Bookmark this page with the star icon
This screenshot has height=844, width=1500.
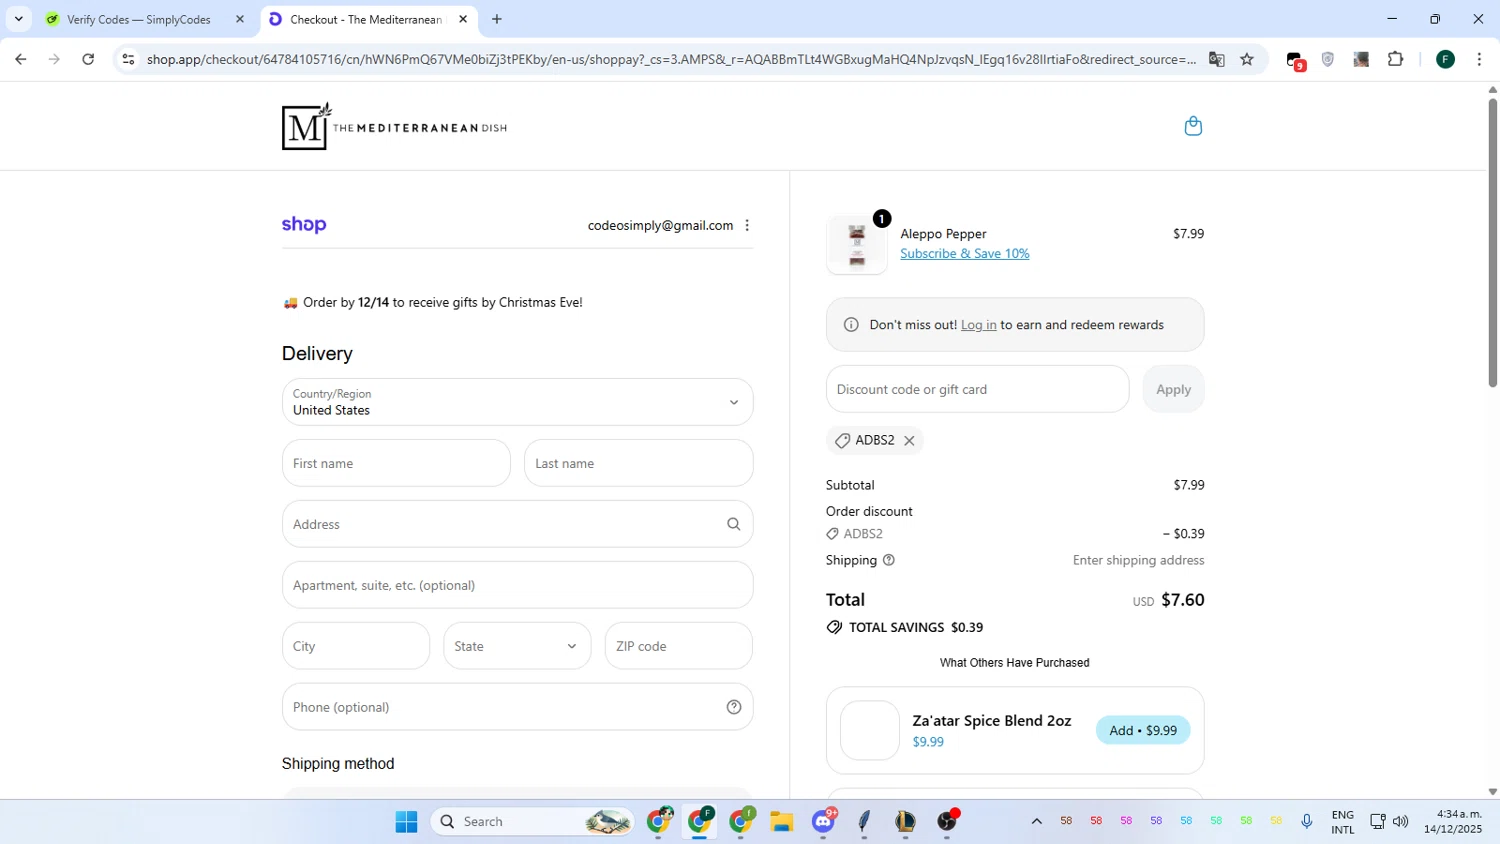pos(1247,59)
